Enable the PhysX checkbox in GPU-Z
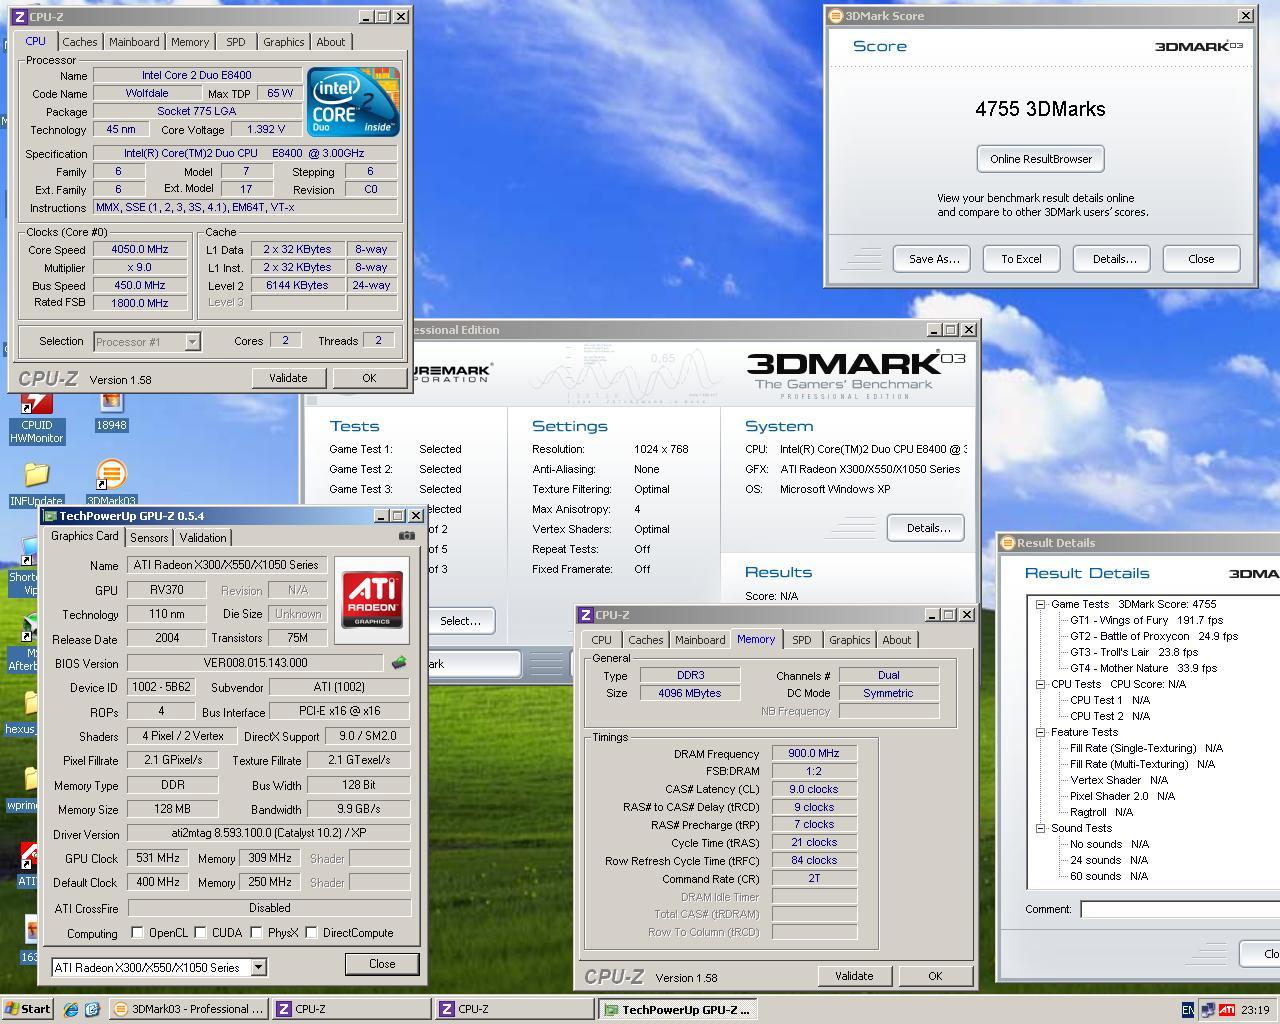Viewport: 1280px width, 1024px height. click(x=257, y=932)
